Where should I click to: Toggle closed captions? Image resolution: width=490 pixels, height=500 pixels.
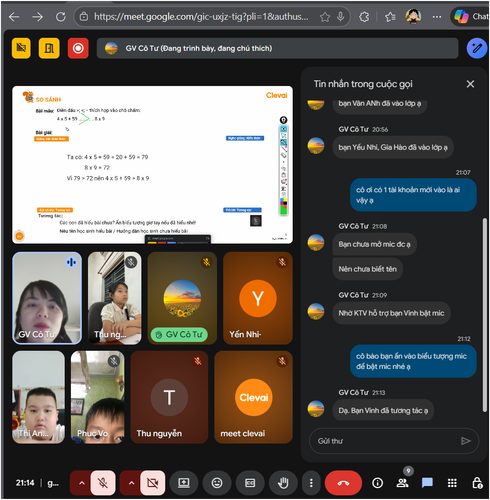250,483
